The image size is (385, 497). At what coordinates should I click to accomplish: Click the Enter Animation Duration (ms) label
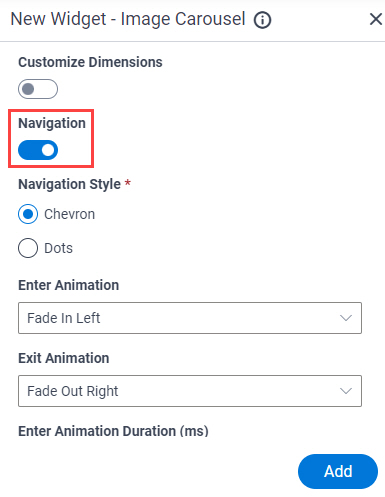point(113,431)
